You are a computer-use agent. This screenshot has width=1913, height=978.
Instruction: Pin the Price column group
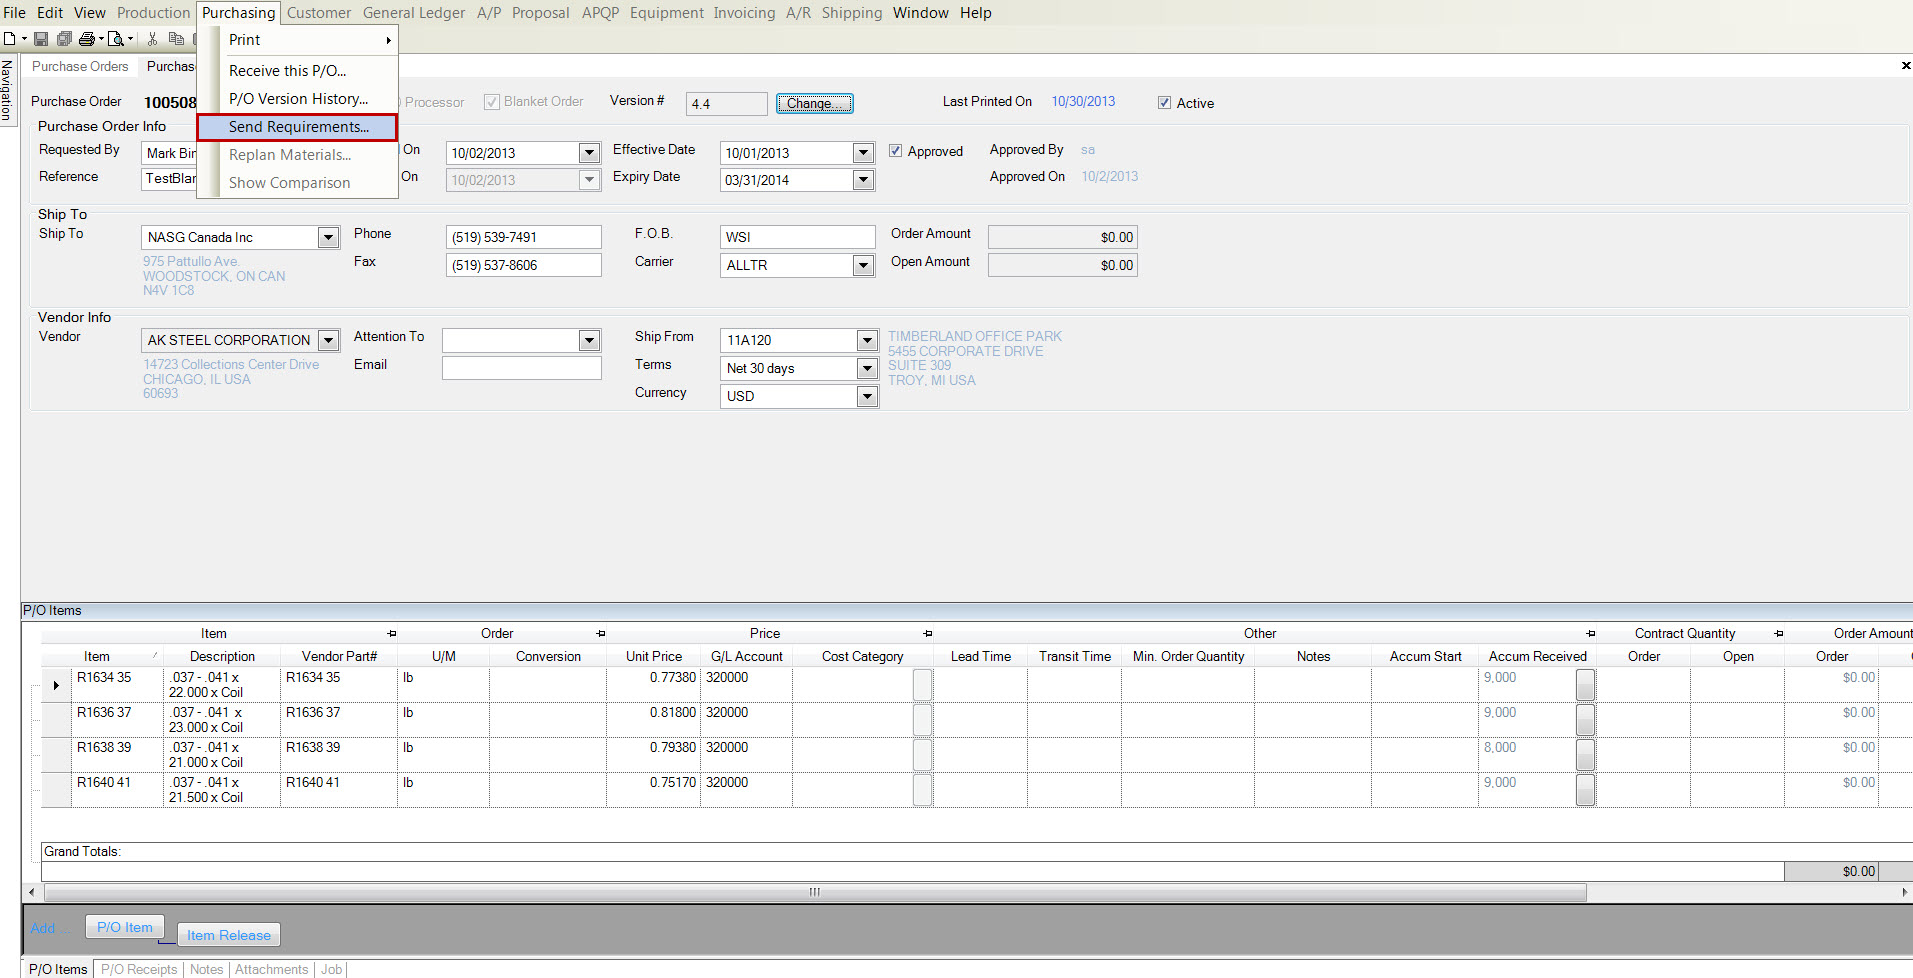928,633
